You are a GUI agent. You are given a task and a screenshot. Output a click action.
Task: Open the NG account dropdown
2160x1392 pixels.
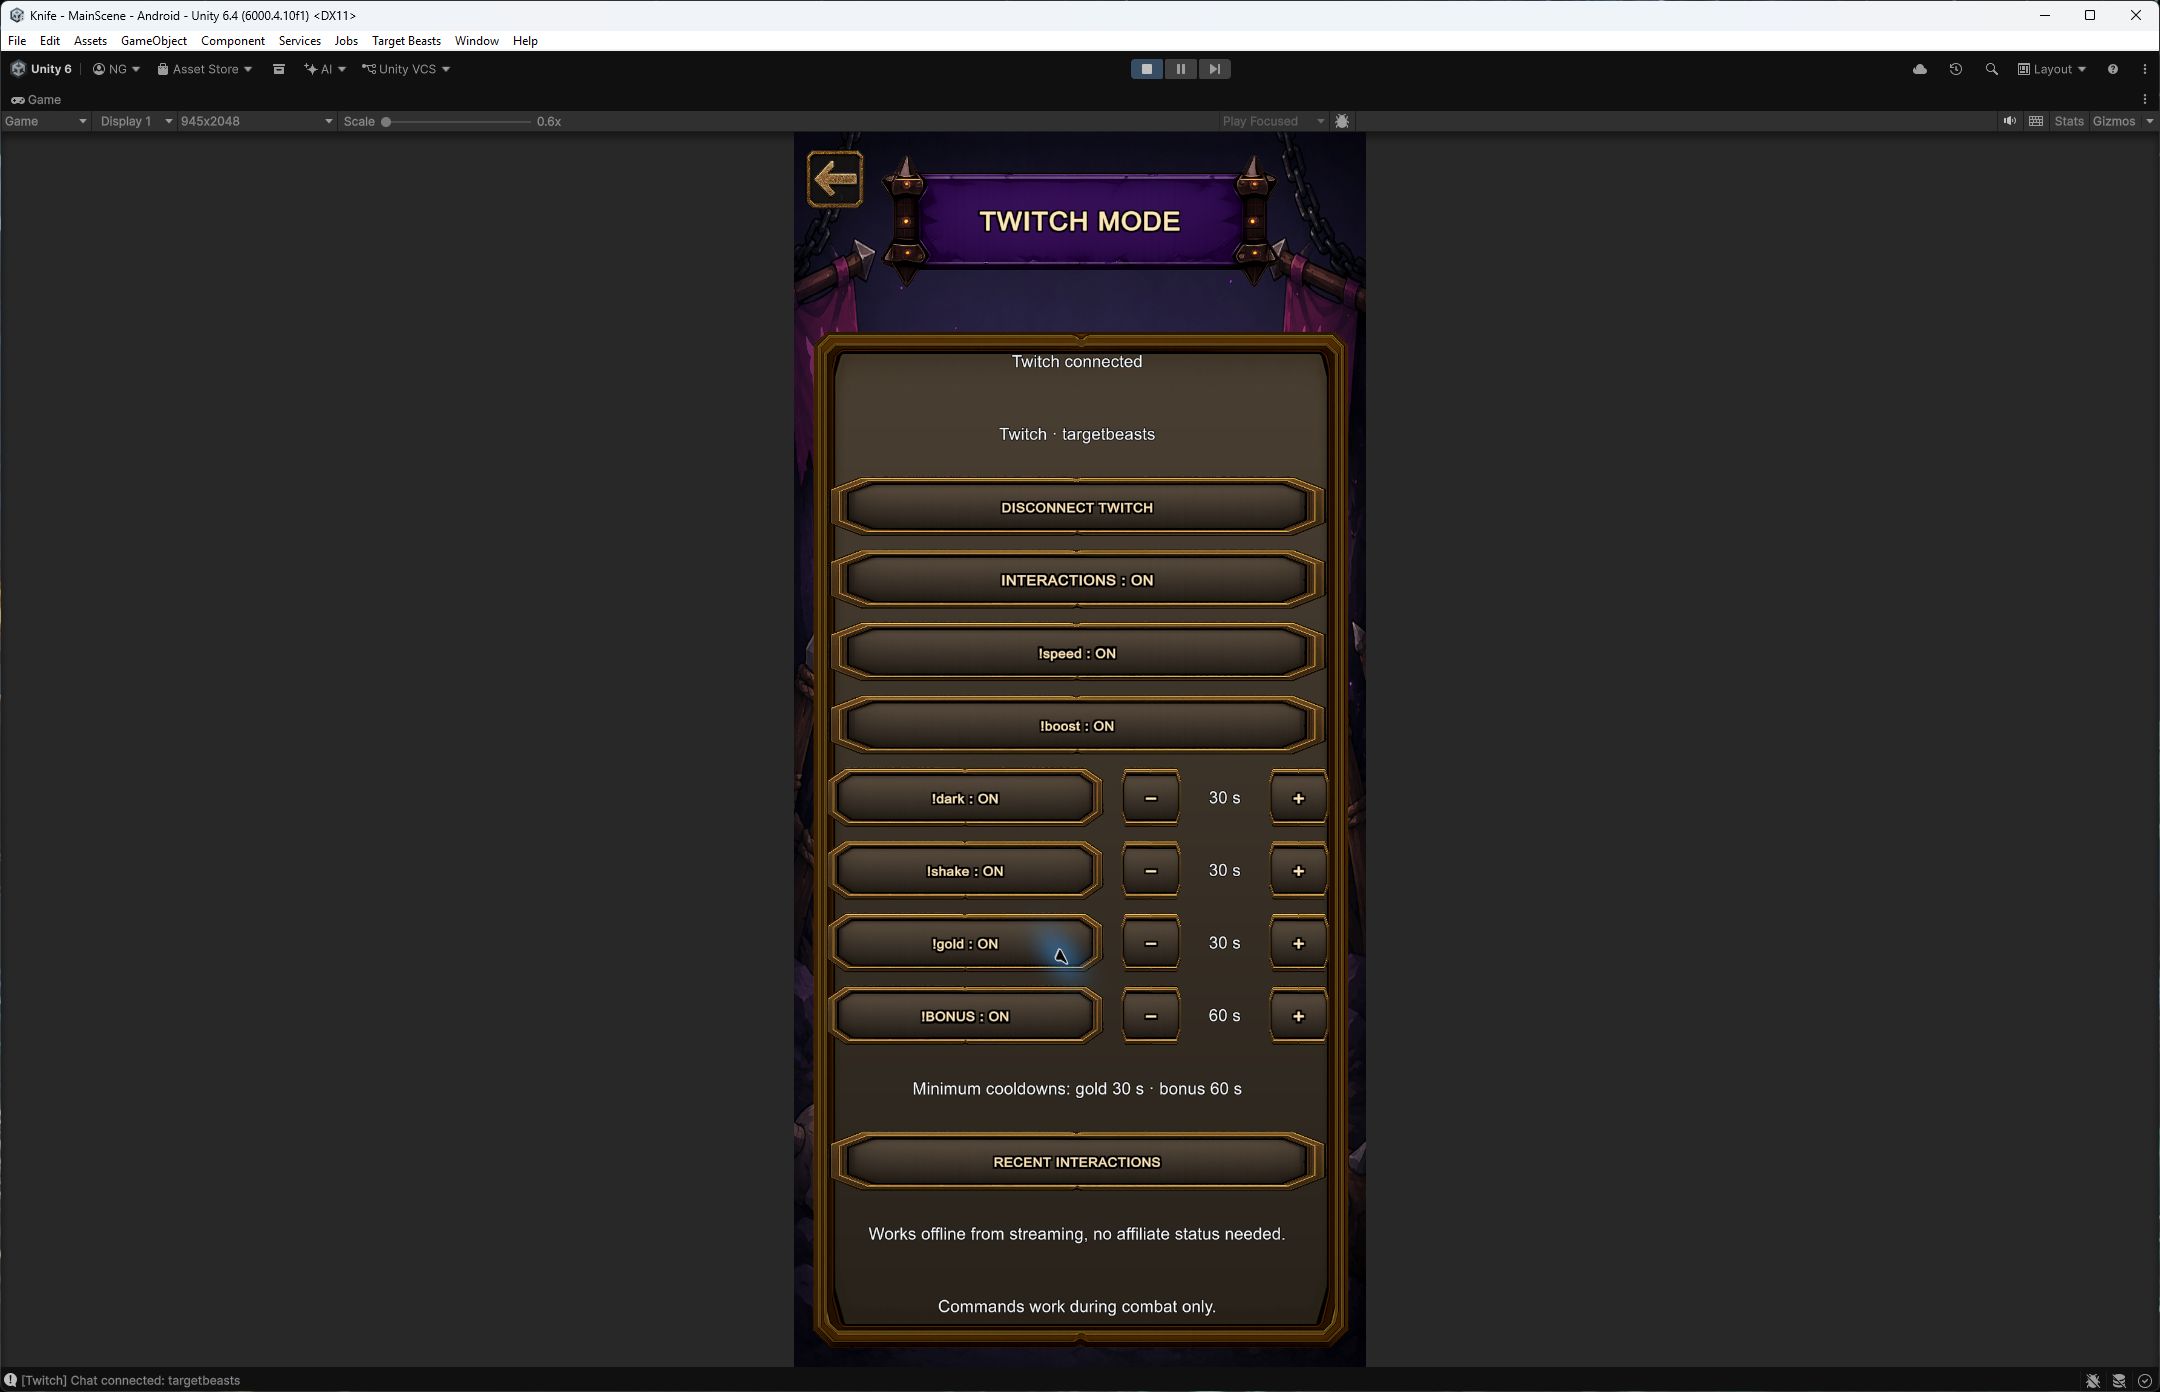[116, 69]
